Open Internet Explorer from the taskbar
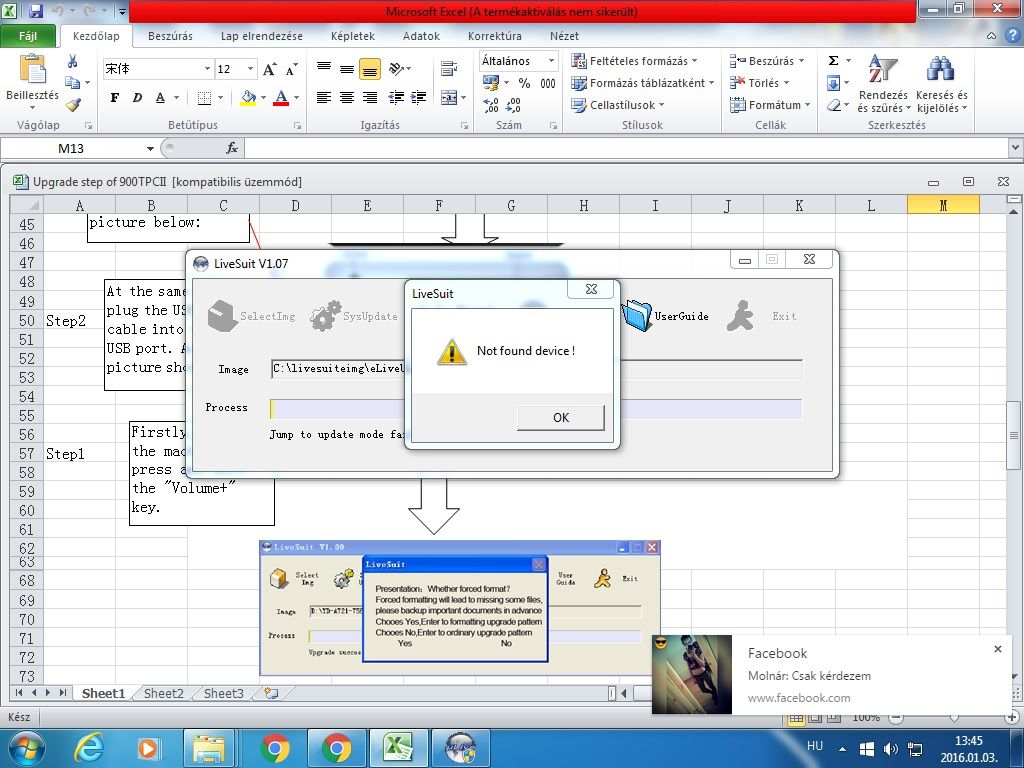Screen dimensions: 1024x768 tap(88, 748)
